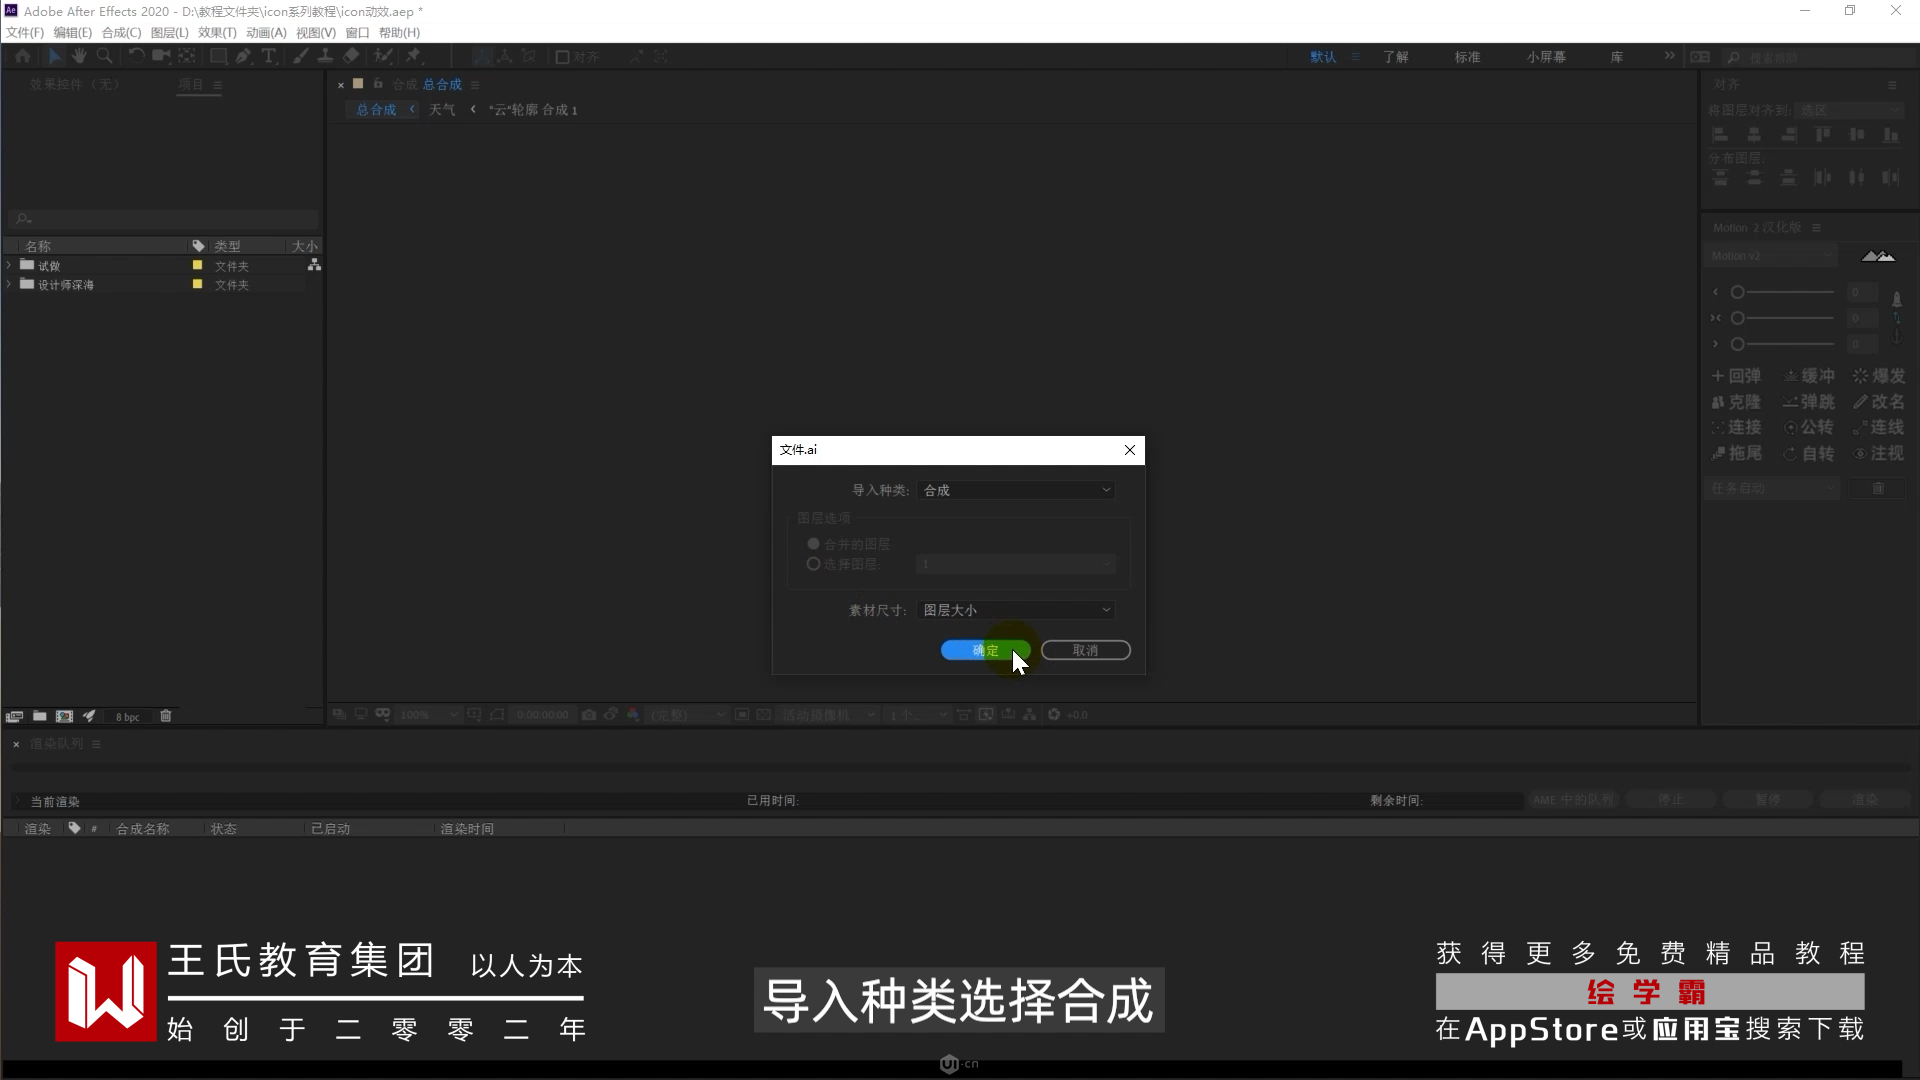
Task: Select the Zoom magnifier tool
Action: 104,56
